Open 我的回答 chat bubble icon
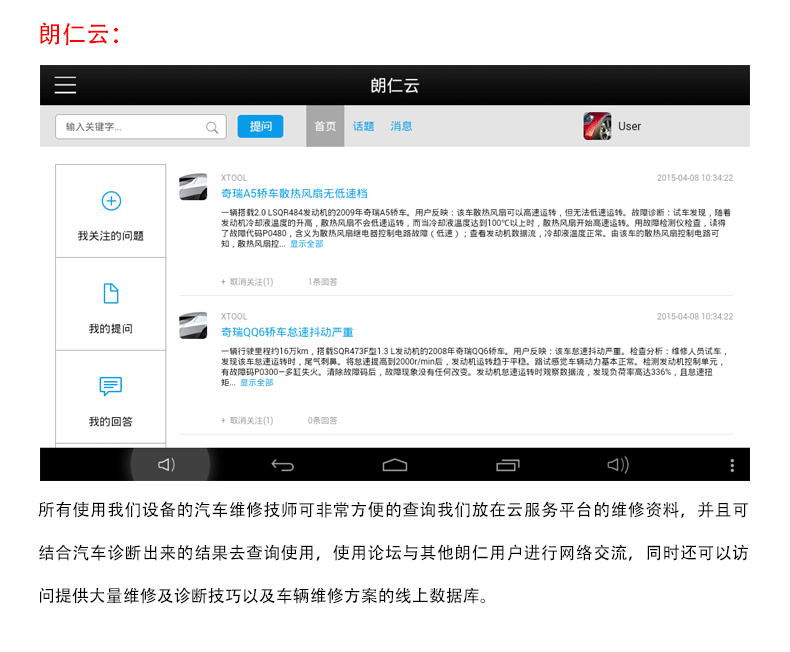The image size is (790, 652). click(x=111, y=386)
